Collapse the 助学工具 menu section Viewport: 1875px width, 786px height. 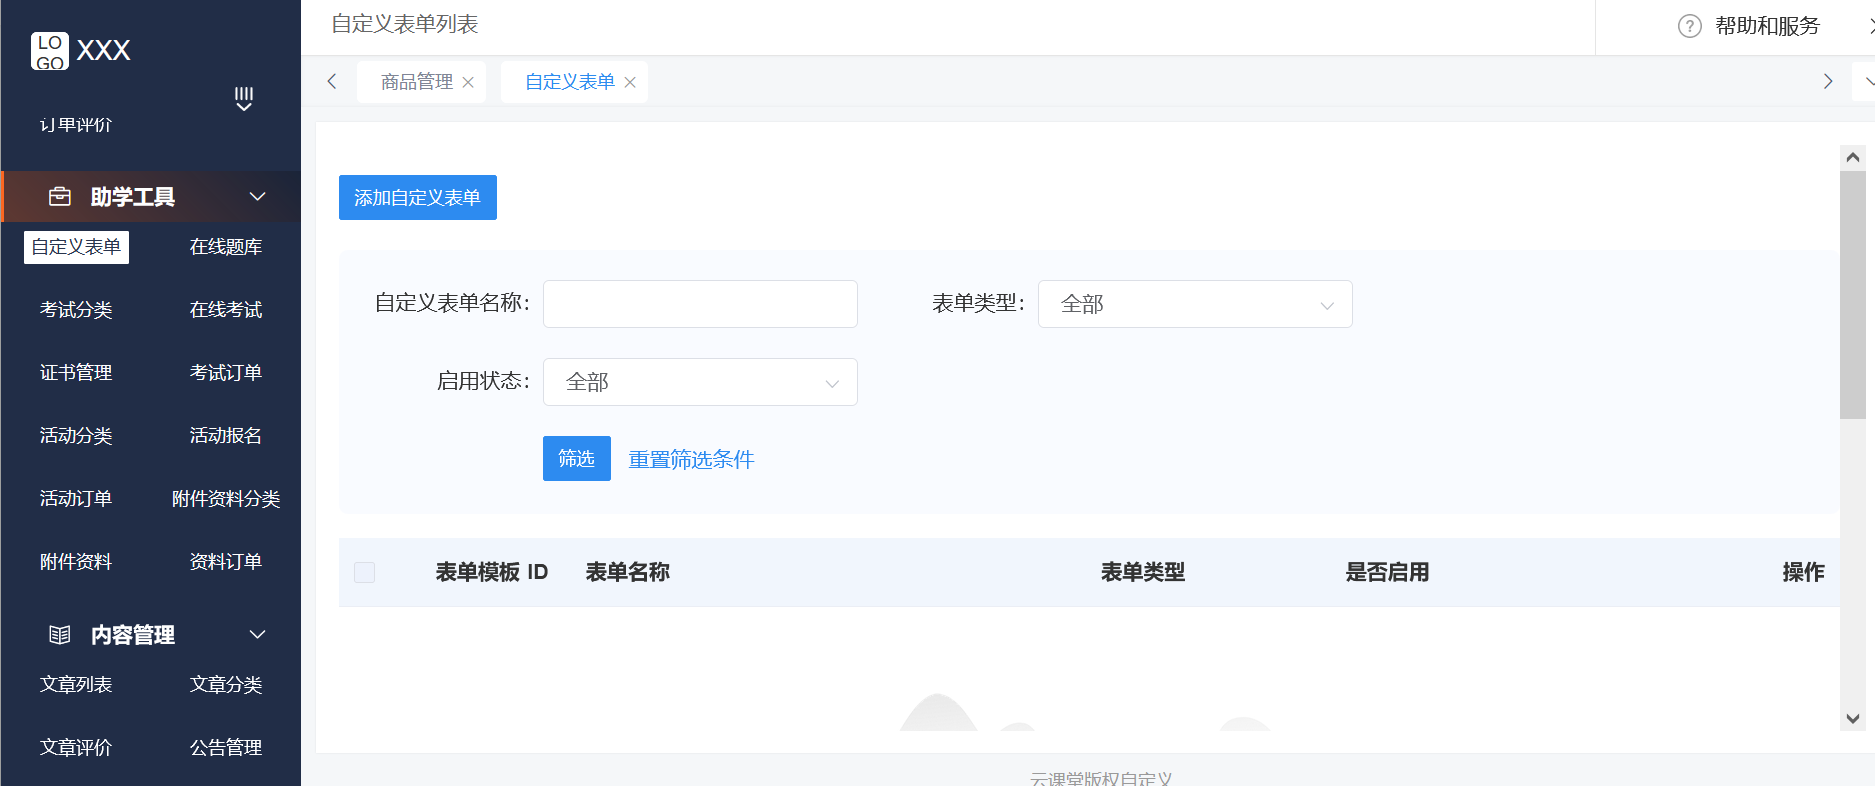(257, 197)
